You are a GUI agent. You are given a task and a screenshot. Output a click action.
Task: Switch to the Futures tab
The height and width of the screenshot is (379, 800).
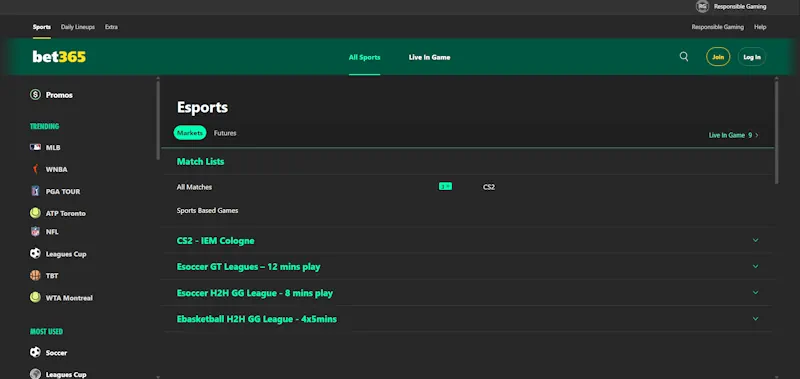point(225,133)
